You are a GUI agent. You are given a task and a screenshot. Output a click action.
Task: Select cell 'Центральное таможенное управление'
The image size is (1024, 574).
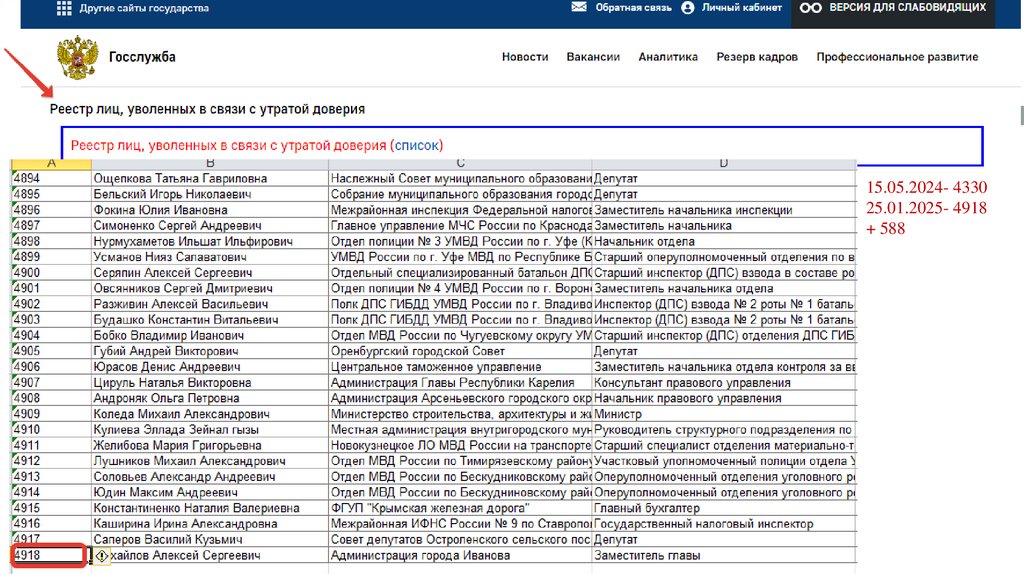[x=460, y=366]
